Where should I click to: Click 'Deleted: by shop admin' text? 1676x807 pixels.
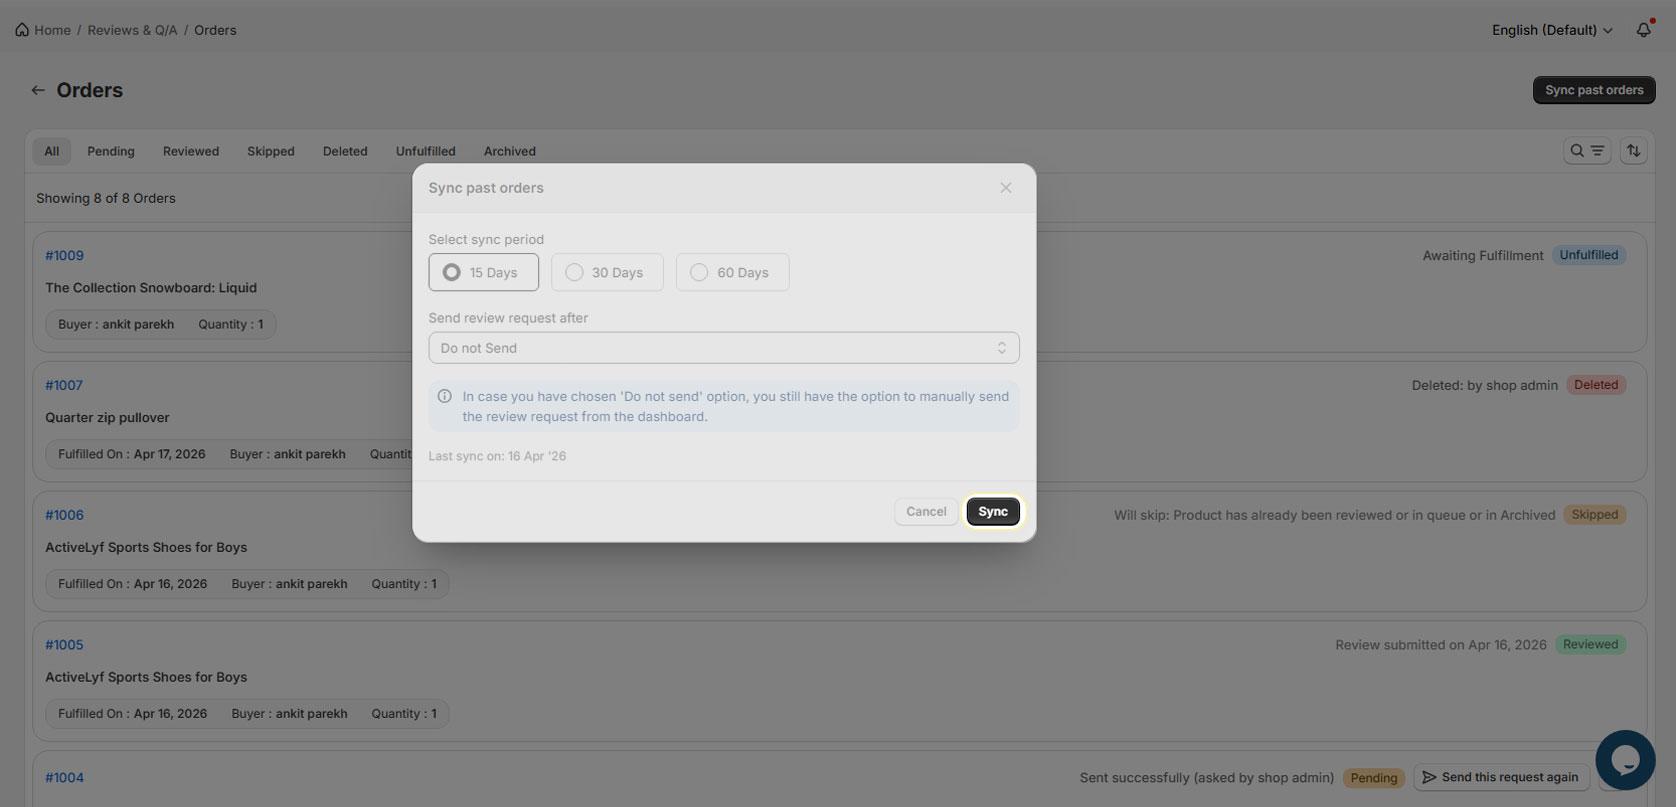tap(1485, 385)
